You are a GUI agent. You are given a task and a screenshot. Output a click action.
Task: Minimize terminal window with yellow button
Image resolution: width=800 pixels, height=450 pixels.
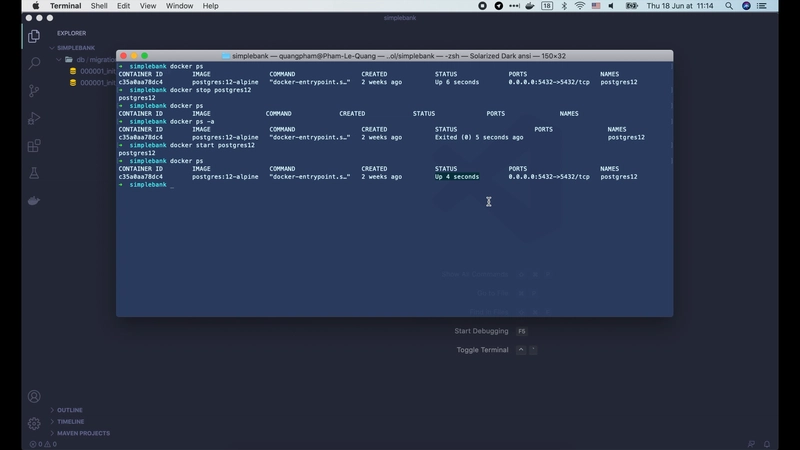click(134, 56)
